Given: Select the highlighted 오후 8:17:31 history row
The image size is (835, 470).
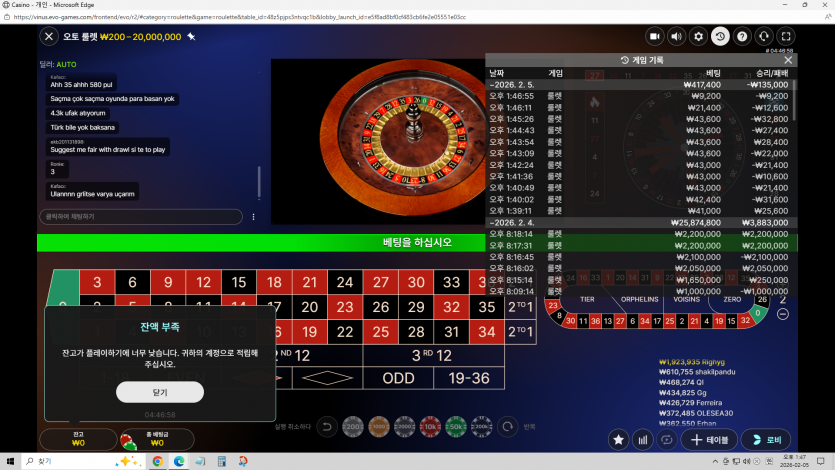Looking at the screenshot, I should tap(641, 245).
